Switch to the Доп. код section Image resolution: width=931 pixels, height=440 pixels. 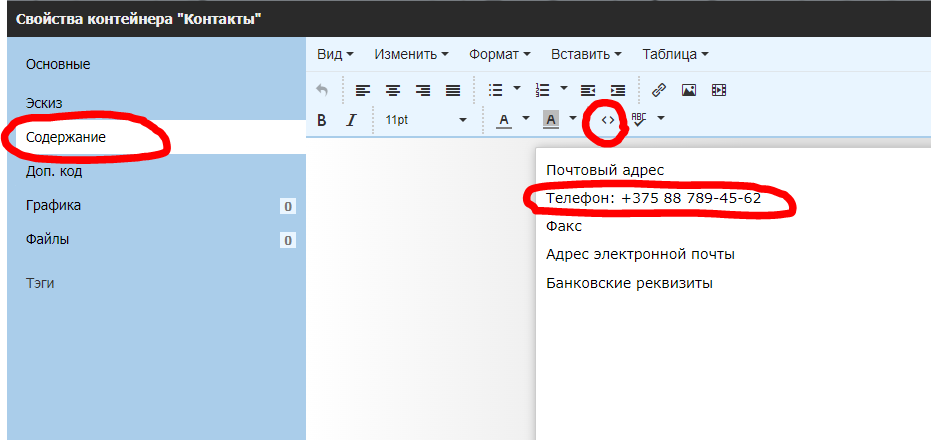tap(54, 171)
